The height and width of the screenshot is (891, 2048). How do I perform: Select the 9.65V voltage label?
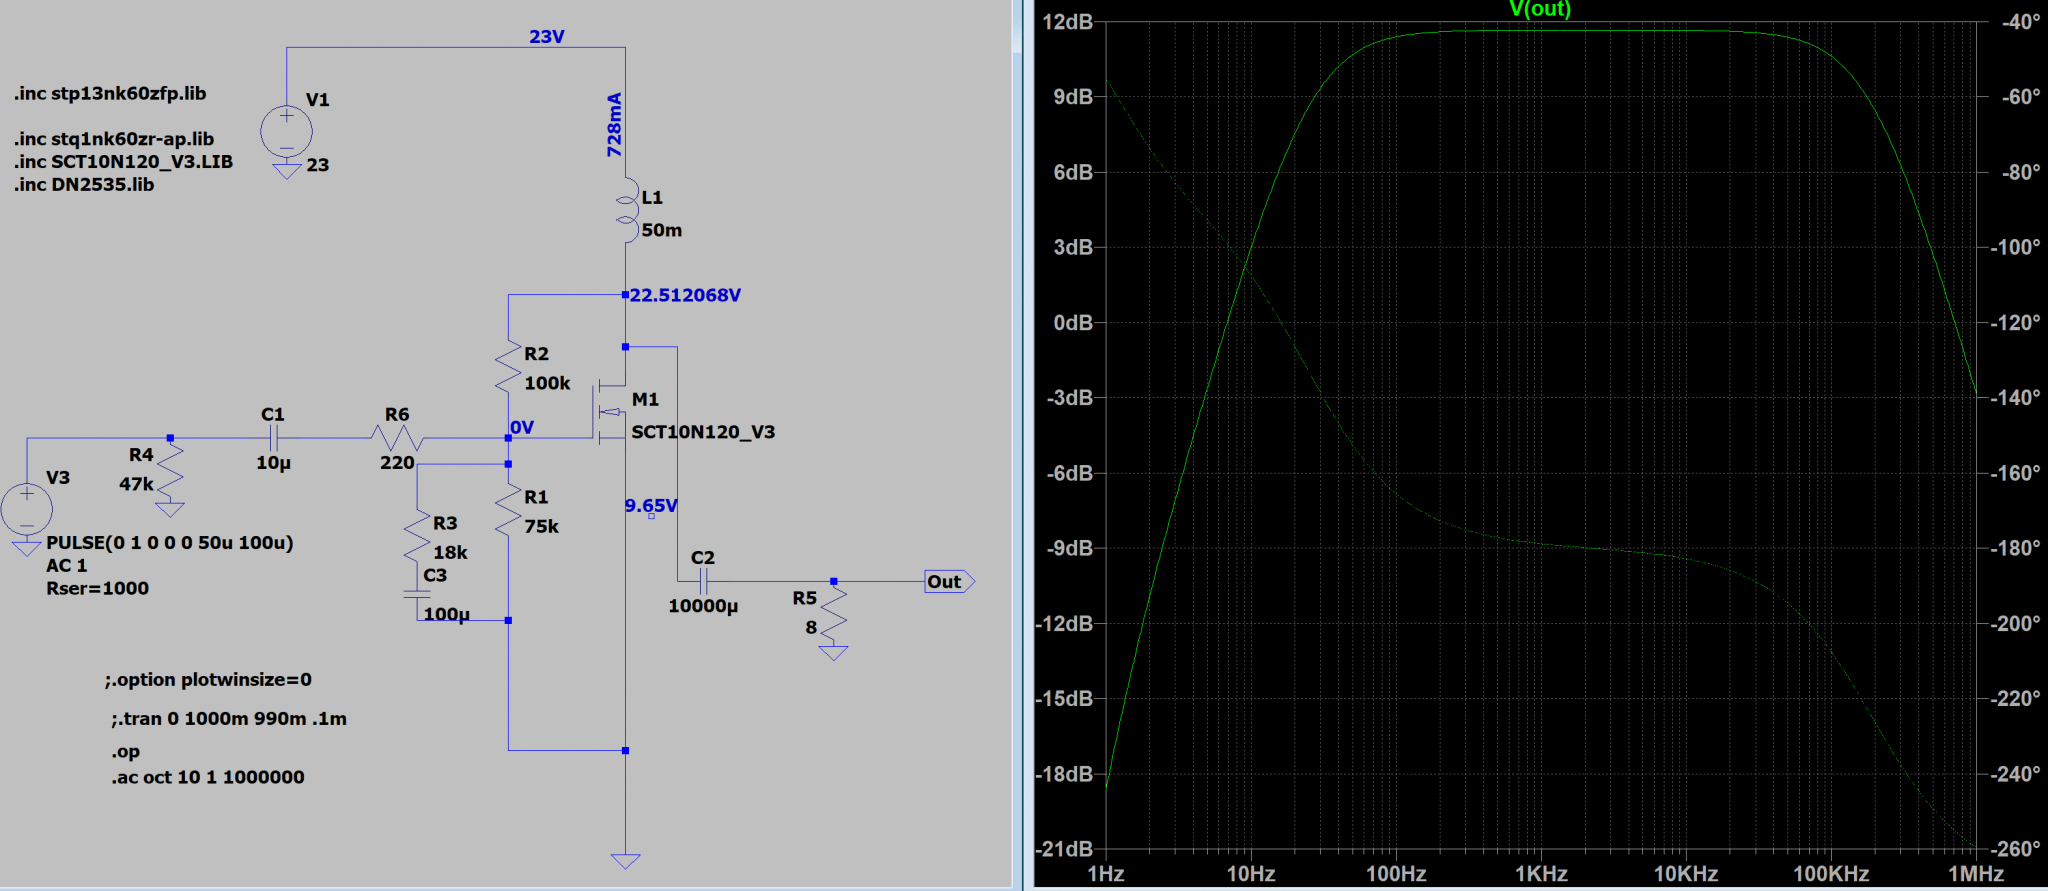pyautogui.click(x=651, y=506)
